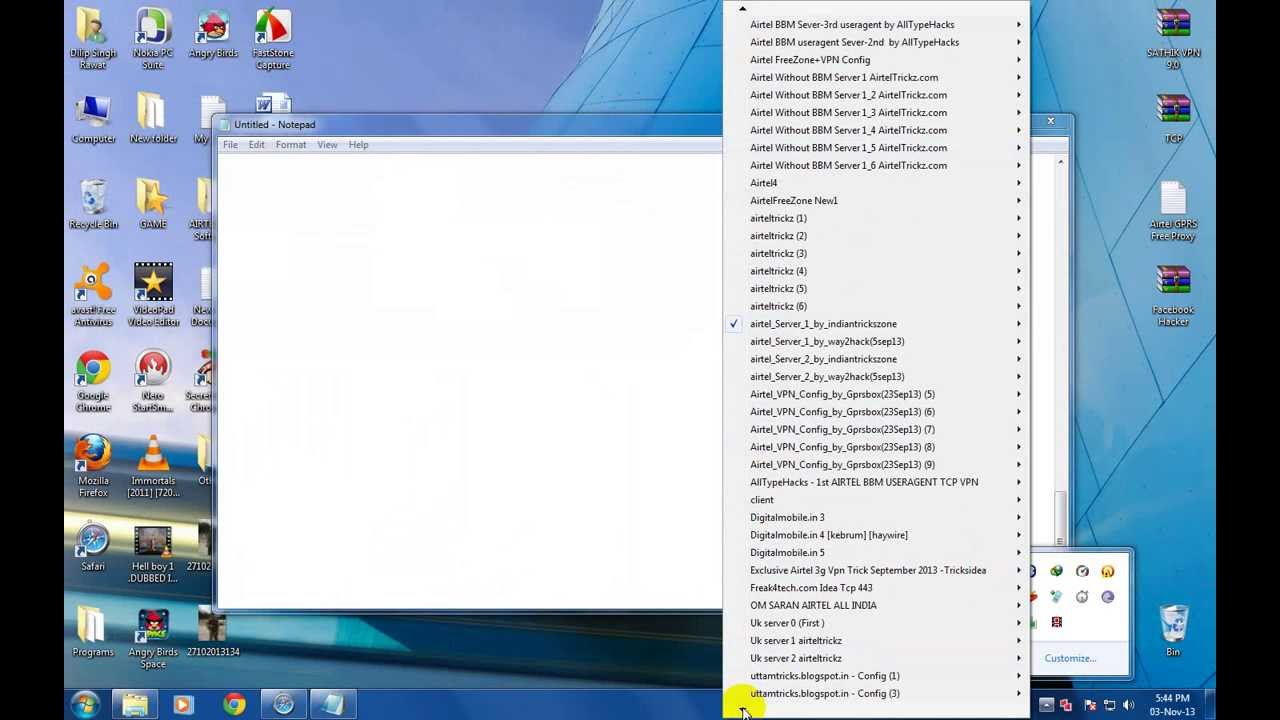Open the VideoPad Video Editor shortcut
The image size is (1280, 720).
153,295
